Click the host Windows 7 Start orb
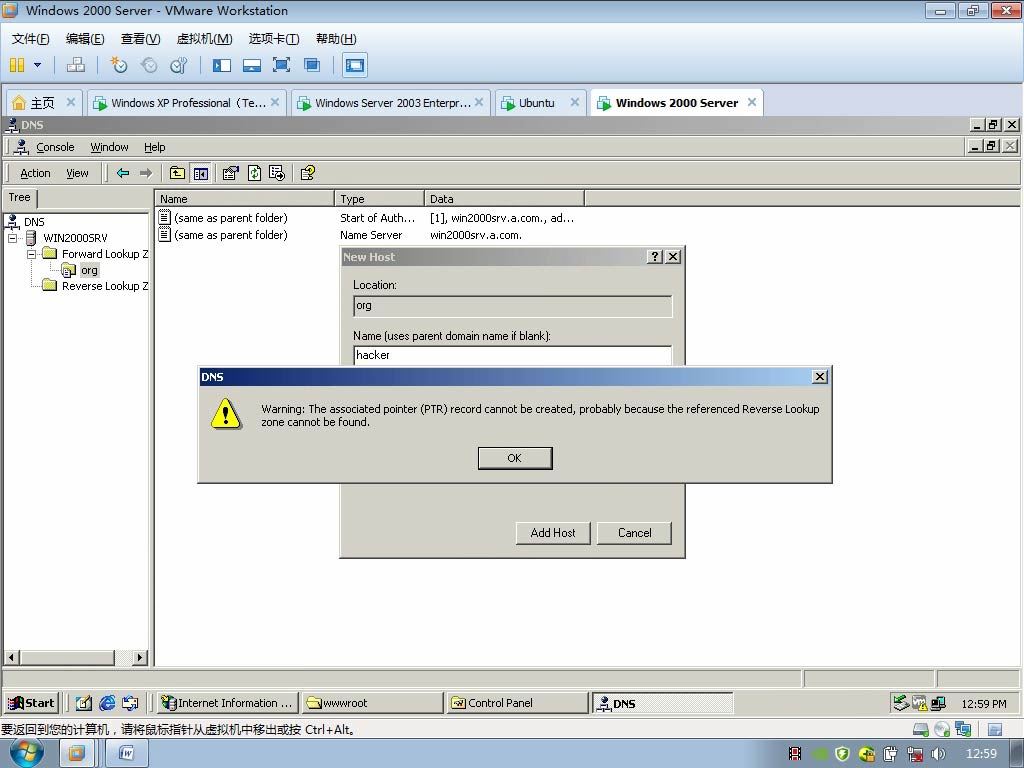Viewport: 1024px width, 768px height. 27,753
